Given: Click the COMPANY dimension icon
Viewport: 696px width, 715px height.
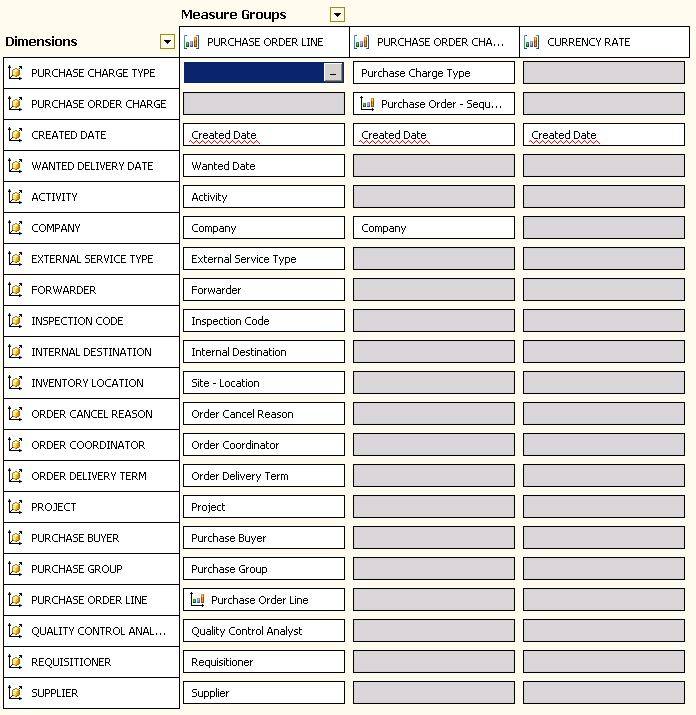Looking at the screenshot, I should pyautogui.click(x=15, y=228).
